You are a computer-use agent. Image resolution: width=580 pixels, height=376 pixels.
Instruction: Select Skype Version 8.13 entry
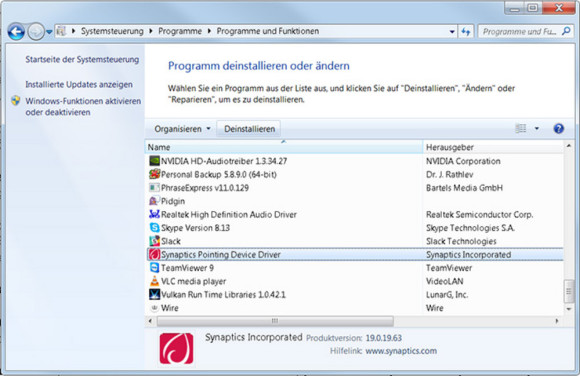pos(195,228)
